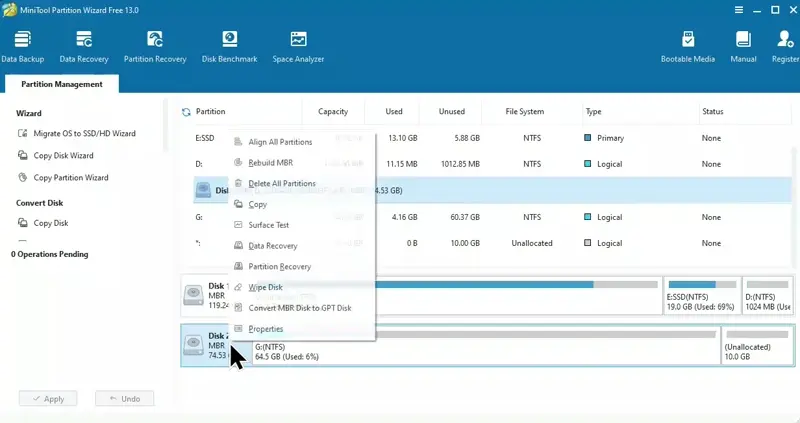Image resolution: width=800 pixels, height=423 pixels.
Task: Select Wipe Disk menu entry
Action: (302, 287)
